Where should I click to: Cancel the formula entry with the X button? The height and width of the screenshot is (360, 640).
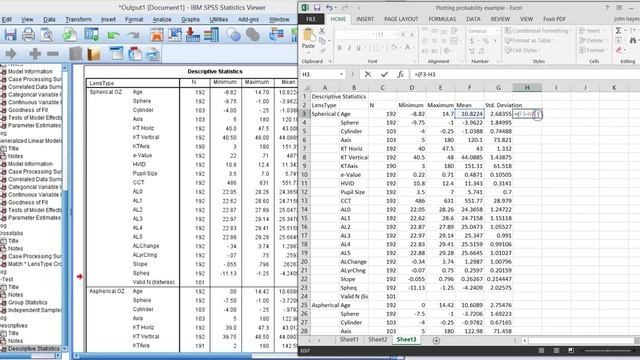click(368, 74)
